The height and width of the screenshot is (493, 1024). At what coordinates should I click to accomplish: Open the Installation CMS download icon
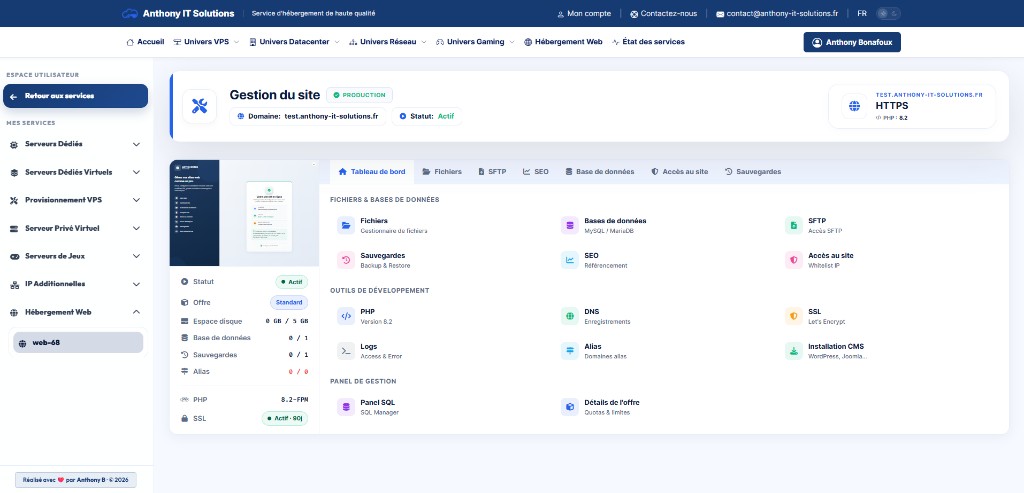(793, 351)
